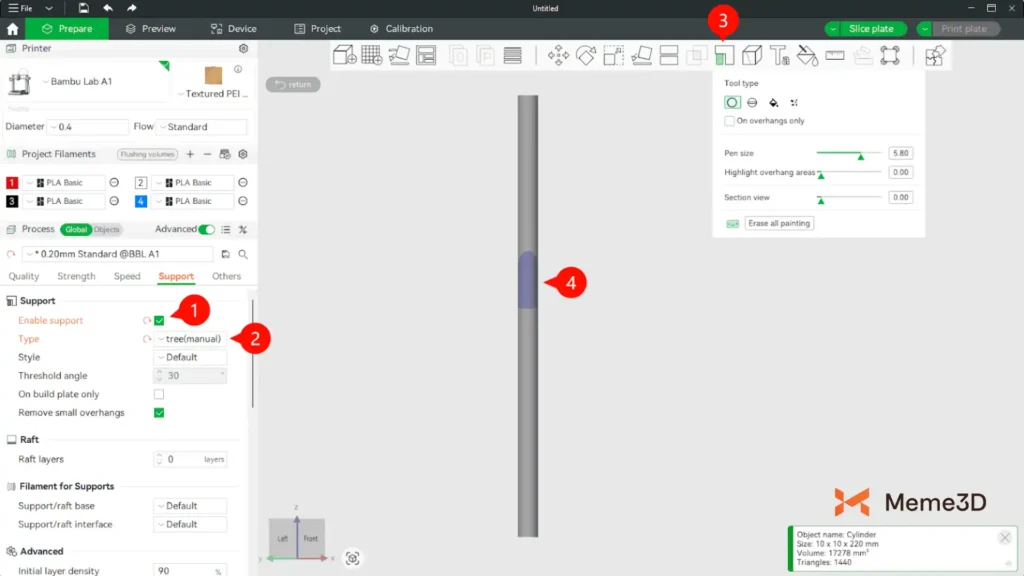Open the Support/raft base filament dropdown
The height and width of the screenshot is (576, 1024).
point(190,506)
